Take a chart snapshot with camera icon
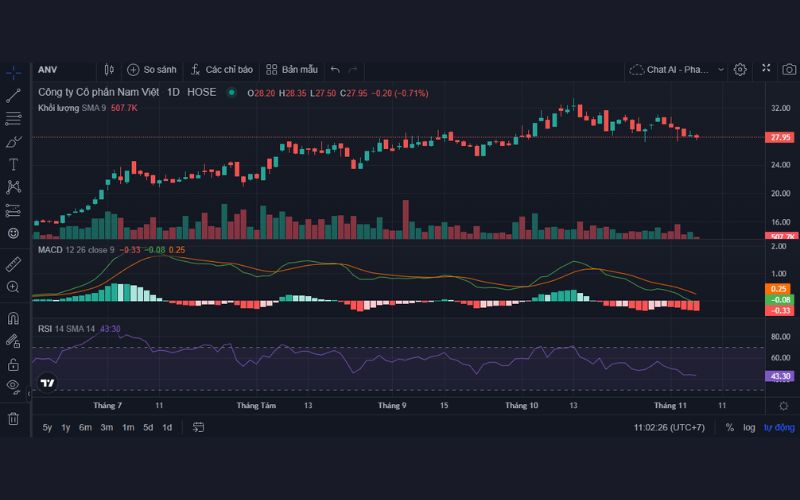The image size is (800, 500). point(788,69)
